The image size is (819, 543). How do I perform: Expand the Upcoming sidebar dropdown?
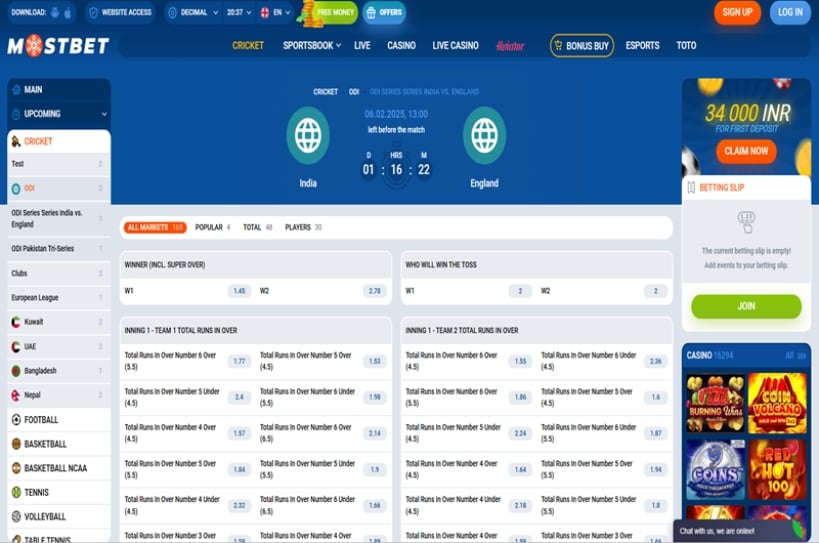pyautogui.click(x=59, y=114)
